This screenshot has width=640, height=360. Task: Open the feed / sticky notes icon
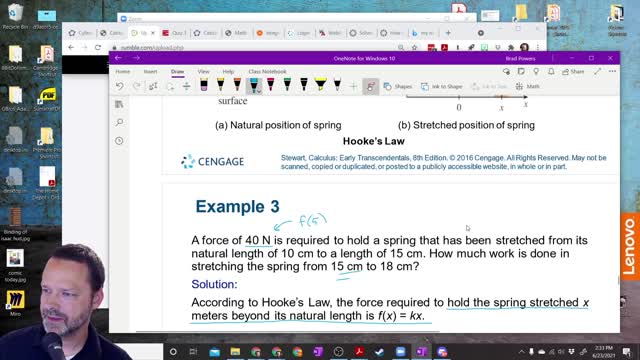pyautogui.click(x=521, y=71)
